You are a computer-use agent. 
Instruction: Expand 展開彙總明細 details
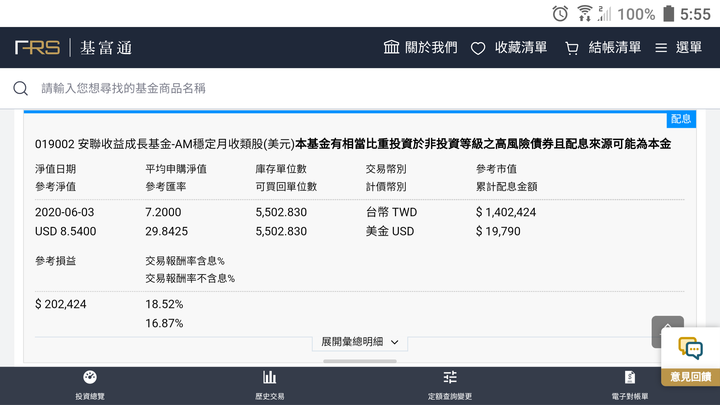click(360, 342)
